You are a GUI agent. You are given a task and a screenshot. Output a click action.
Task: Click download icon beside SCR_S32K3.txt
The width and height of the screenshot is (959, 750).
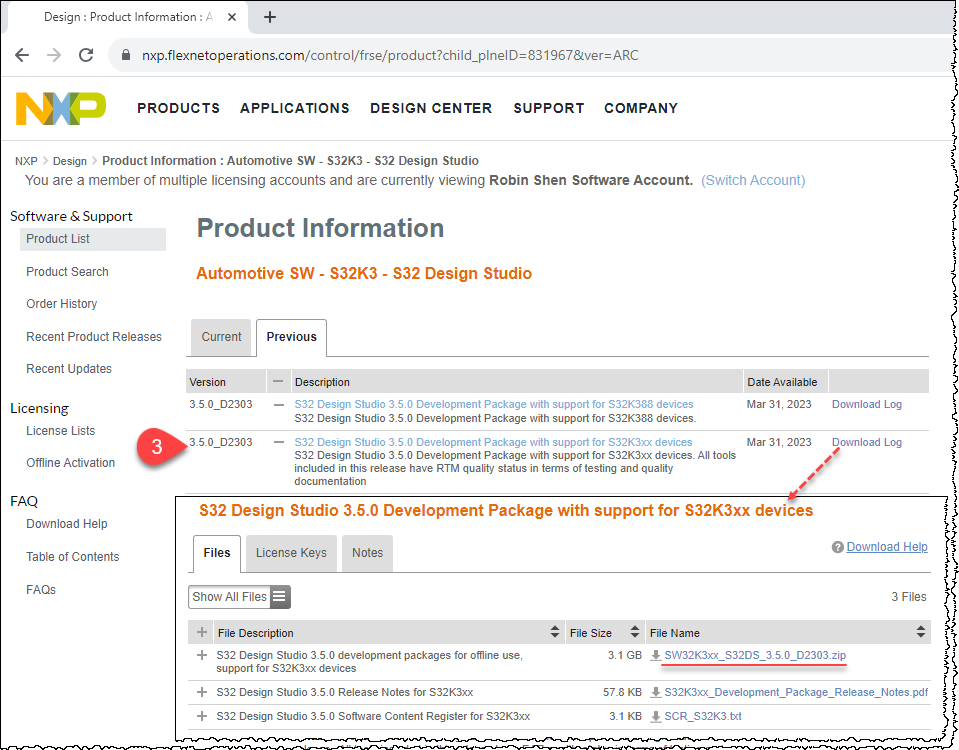tap(656, 716)
